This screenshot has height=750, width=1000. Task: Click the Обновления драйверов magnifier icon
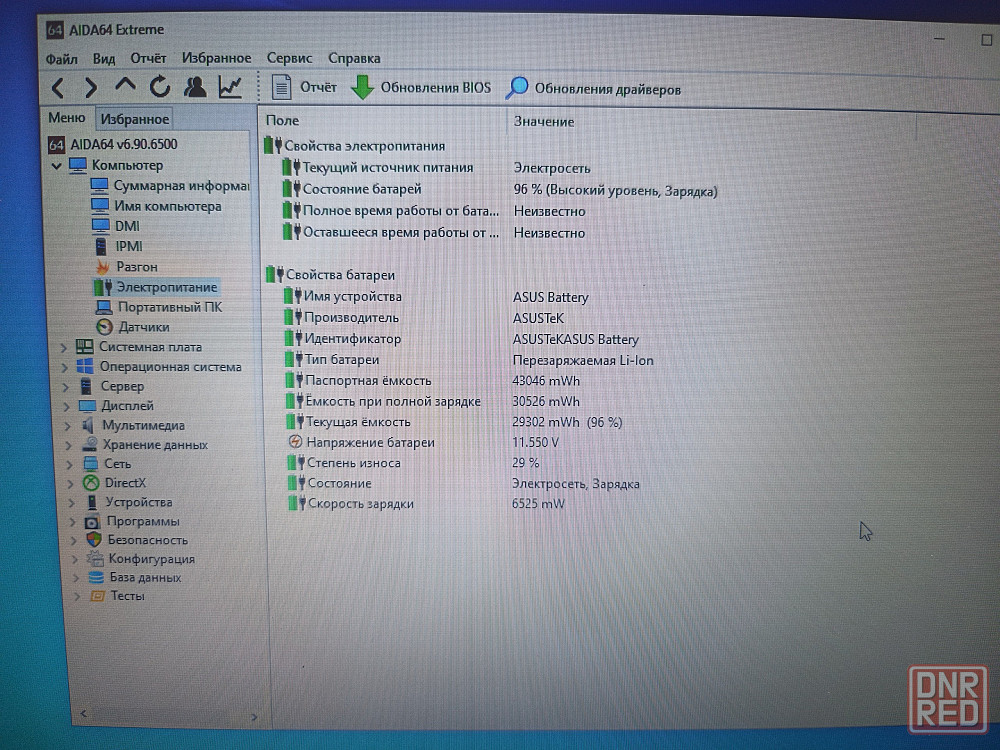tap(517, 88)
